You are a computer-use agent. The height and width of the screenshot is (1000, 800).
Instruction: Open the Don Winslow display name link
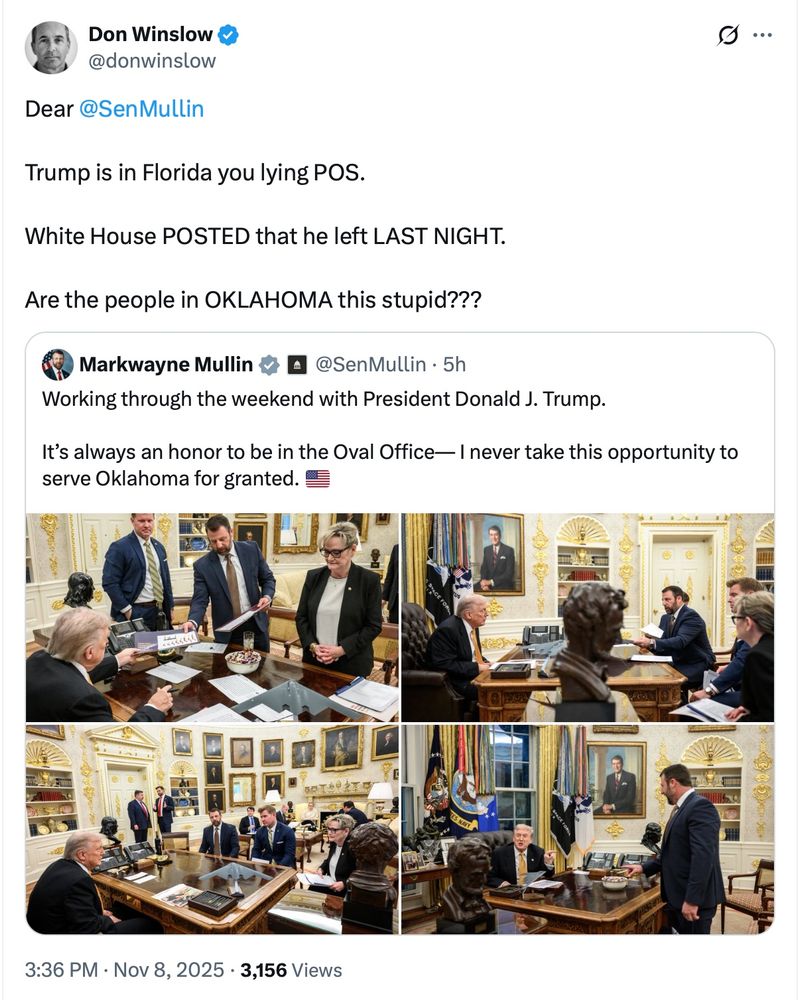[151, 34]
